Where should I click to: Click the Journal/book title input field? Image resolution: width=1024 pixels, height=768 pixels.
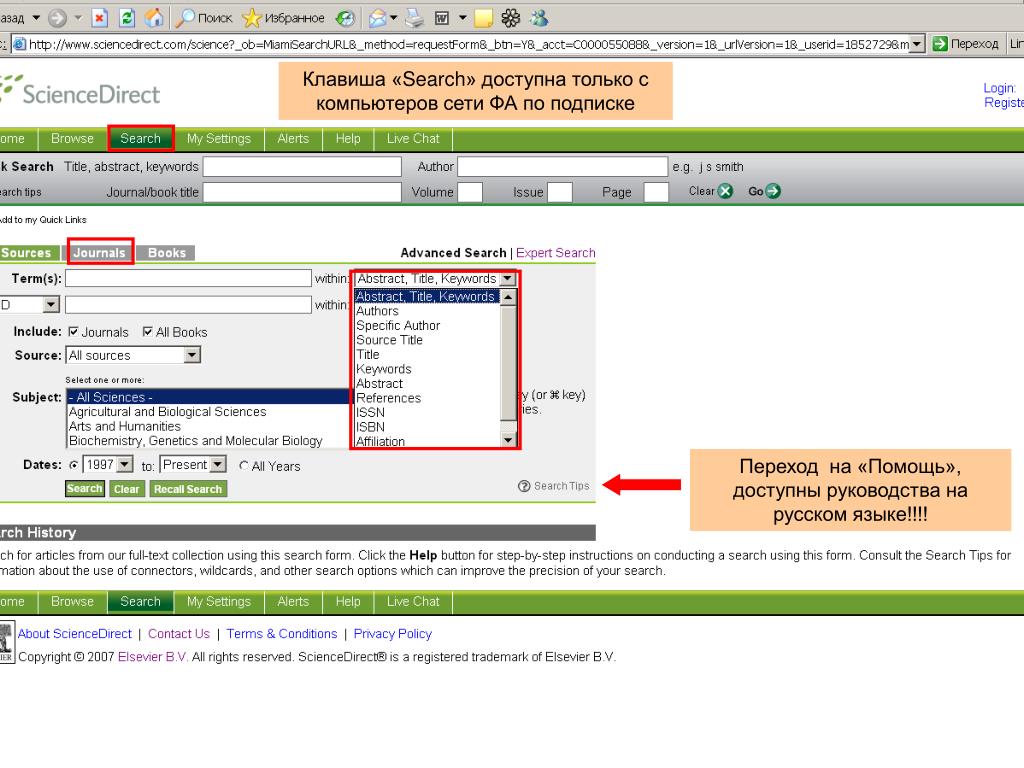302,192
